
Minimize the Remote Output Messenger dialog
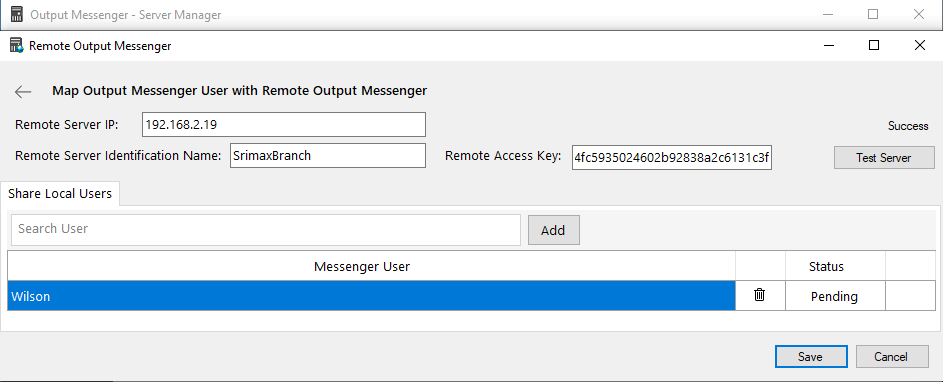[829, 46]
